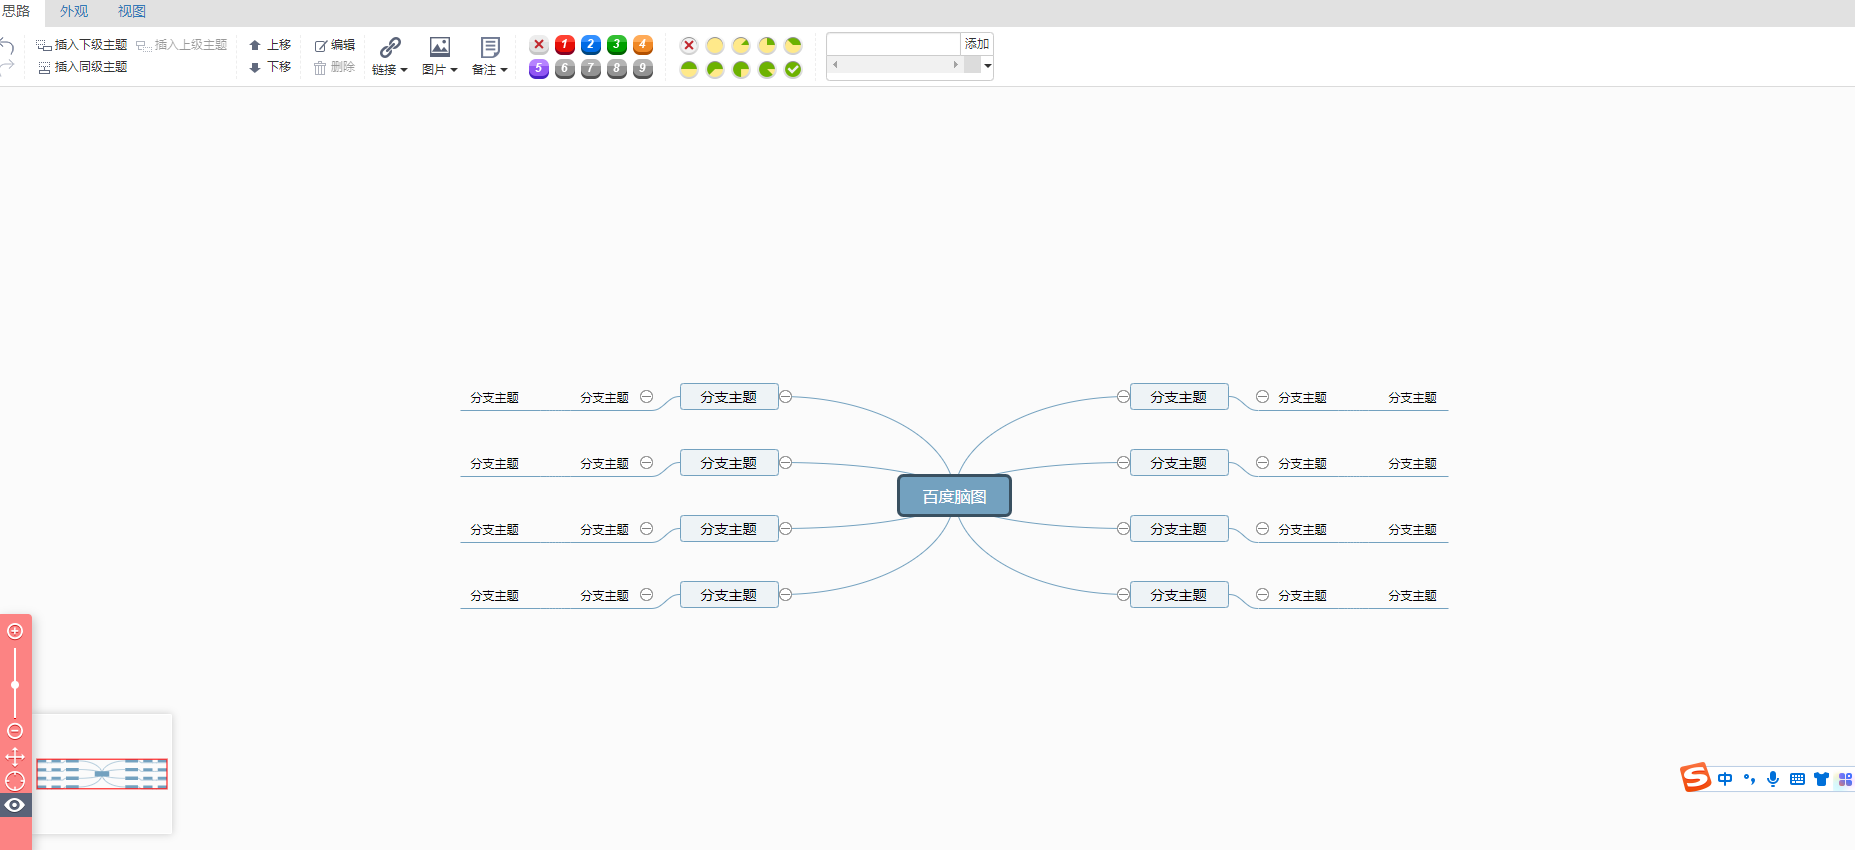Viewport: 1855px width, 850px height.
Task: Switch to the 外观 tab
Action: point(74,12)
